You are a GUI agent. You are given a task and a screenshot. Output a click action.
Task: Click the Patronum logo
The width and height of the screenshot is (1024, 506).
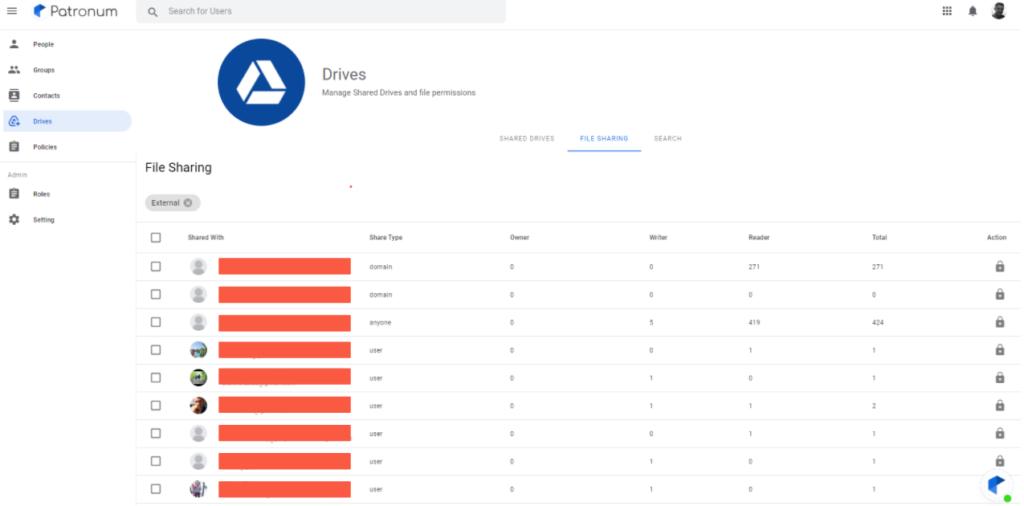tap(76, 11)
